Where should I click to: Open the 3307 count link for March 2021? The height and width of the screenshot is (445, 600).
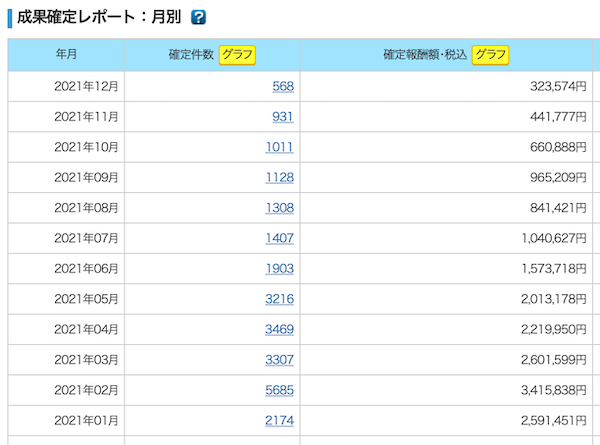point(280,360)
